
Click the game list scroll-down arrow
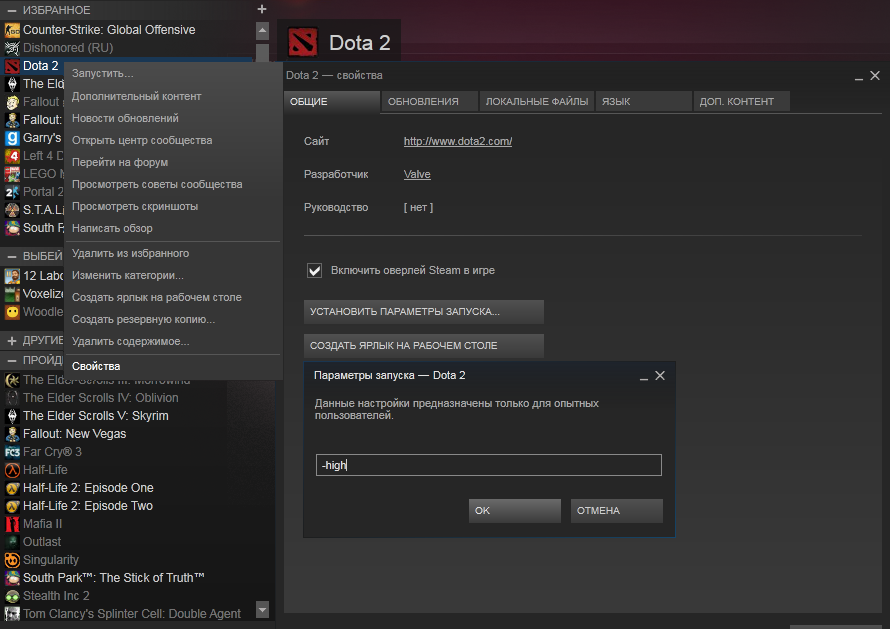[262, 610]
